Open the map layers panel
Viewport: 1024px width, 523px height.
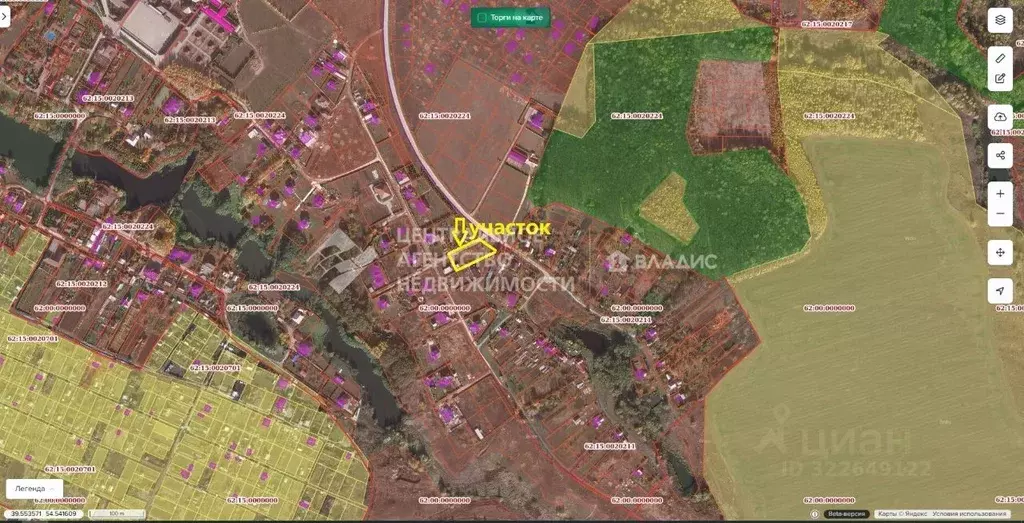click(1000, 20)
